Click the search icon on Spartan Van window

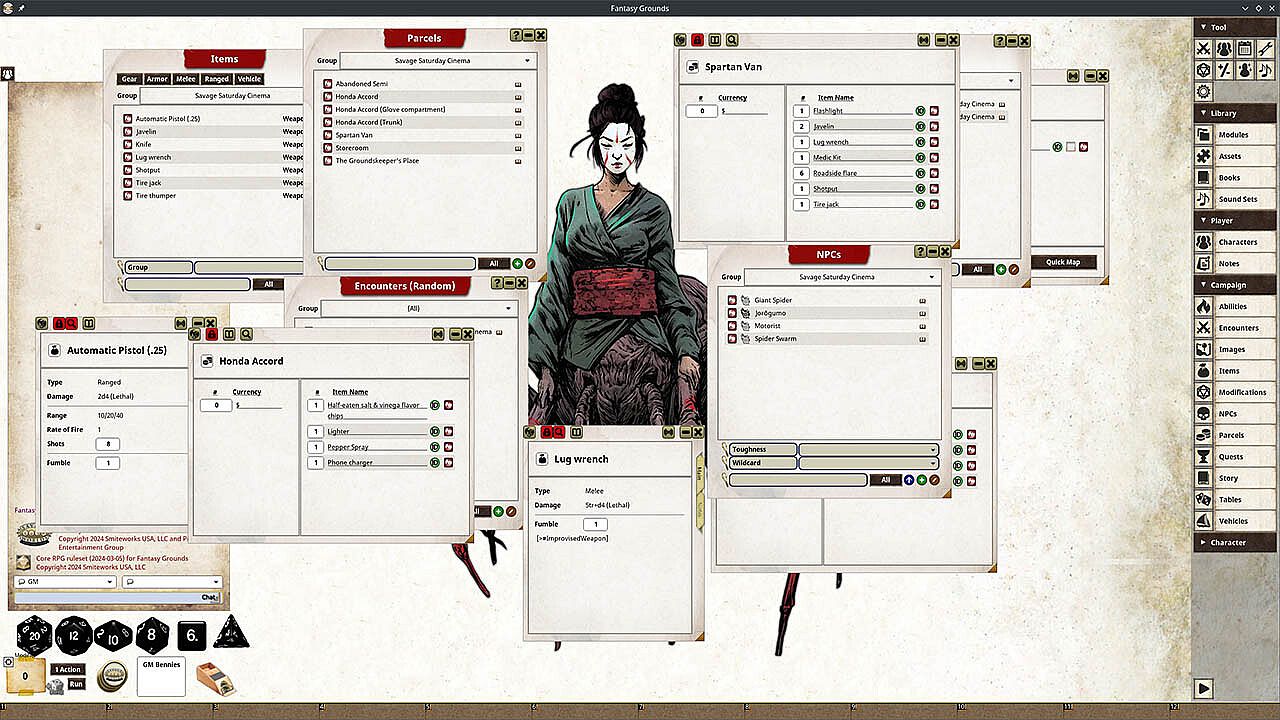pos(733,40)
